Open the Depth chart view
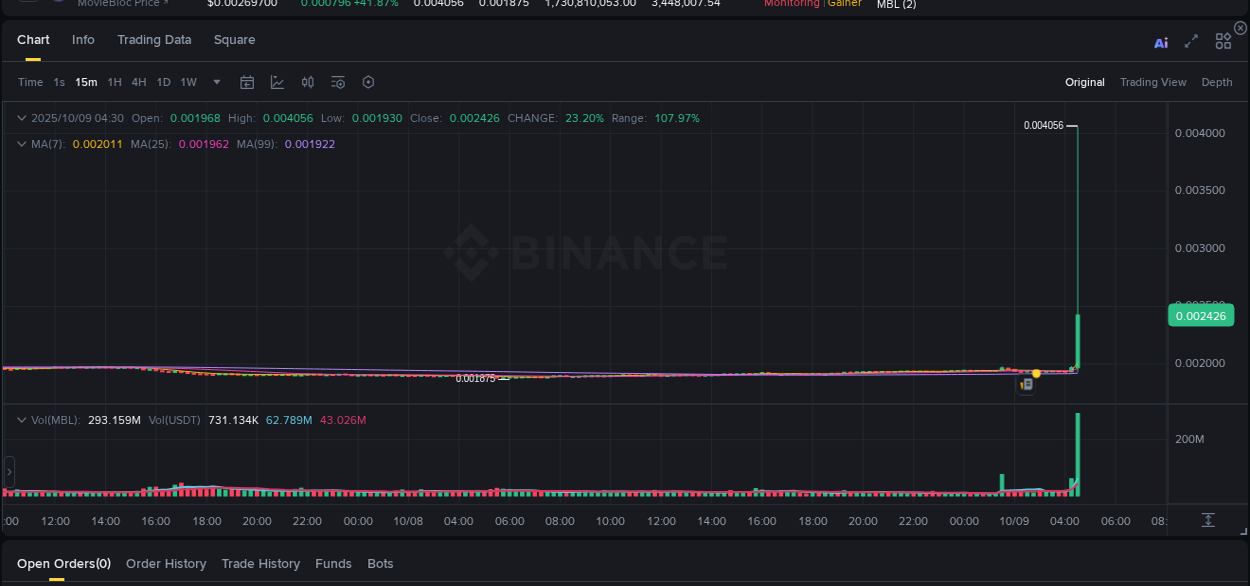Viewport: 1250px width, 586px height. click(1217, 82)
